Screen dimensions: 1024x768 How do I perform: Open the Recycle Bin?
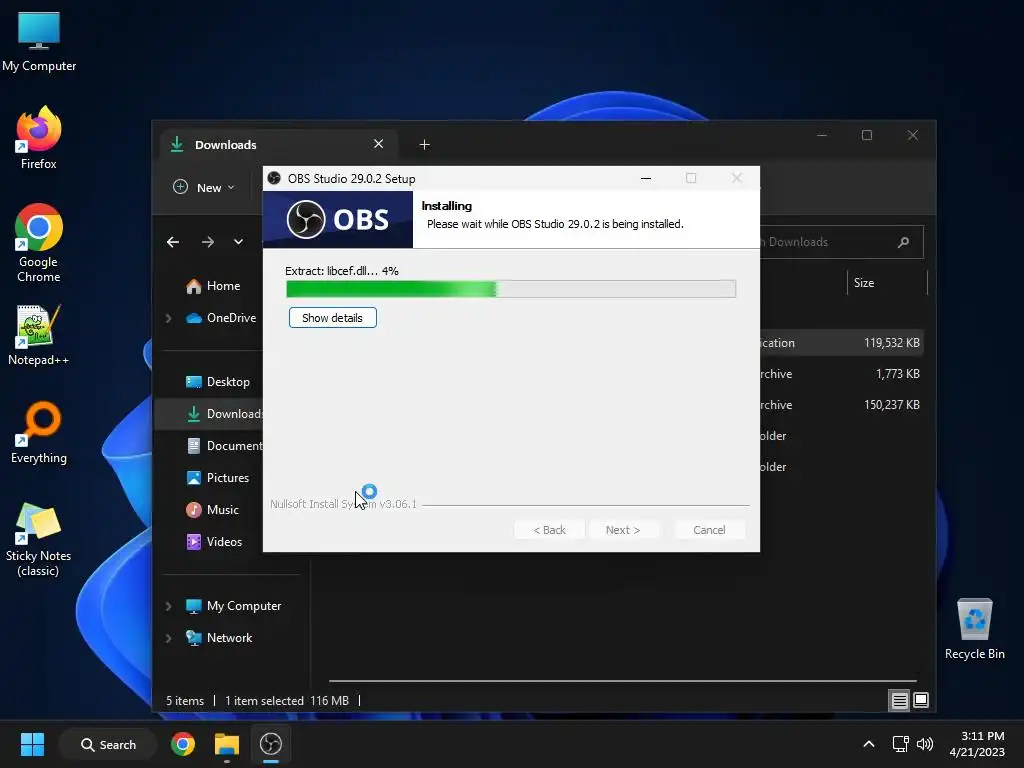coord(974,629)
